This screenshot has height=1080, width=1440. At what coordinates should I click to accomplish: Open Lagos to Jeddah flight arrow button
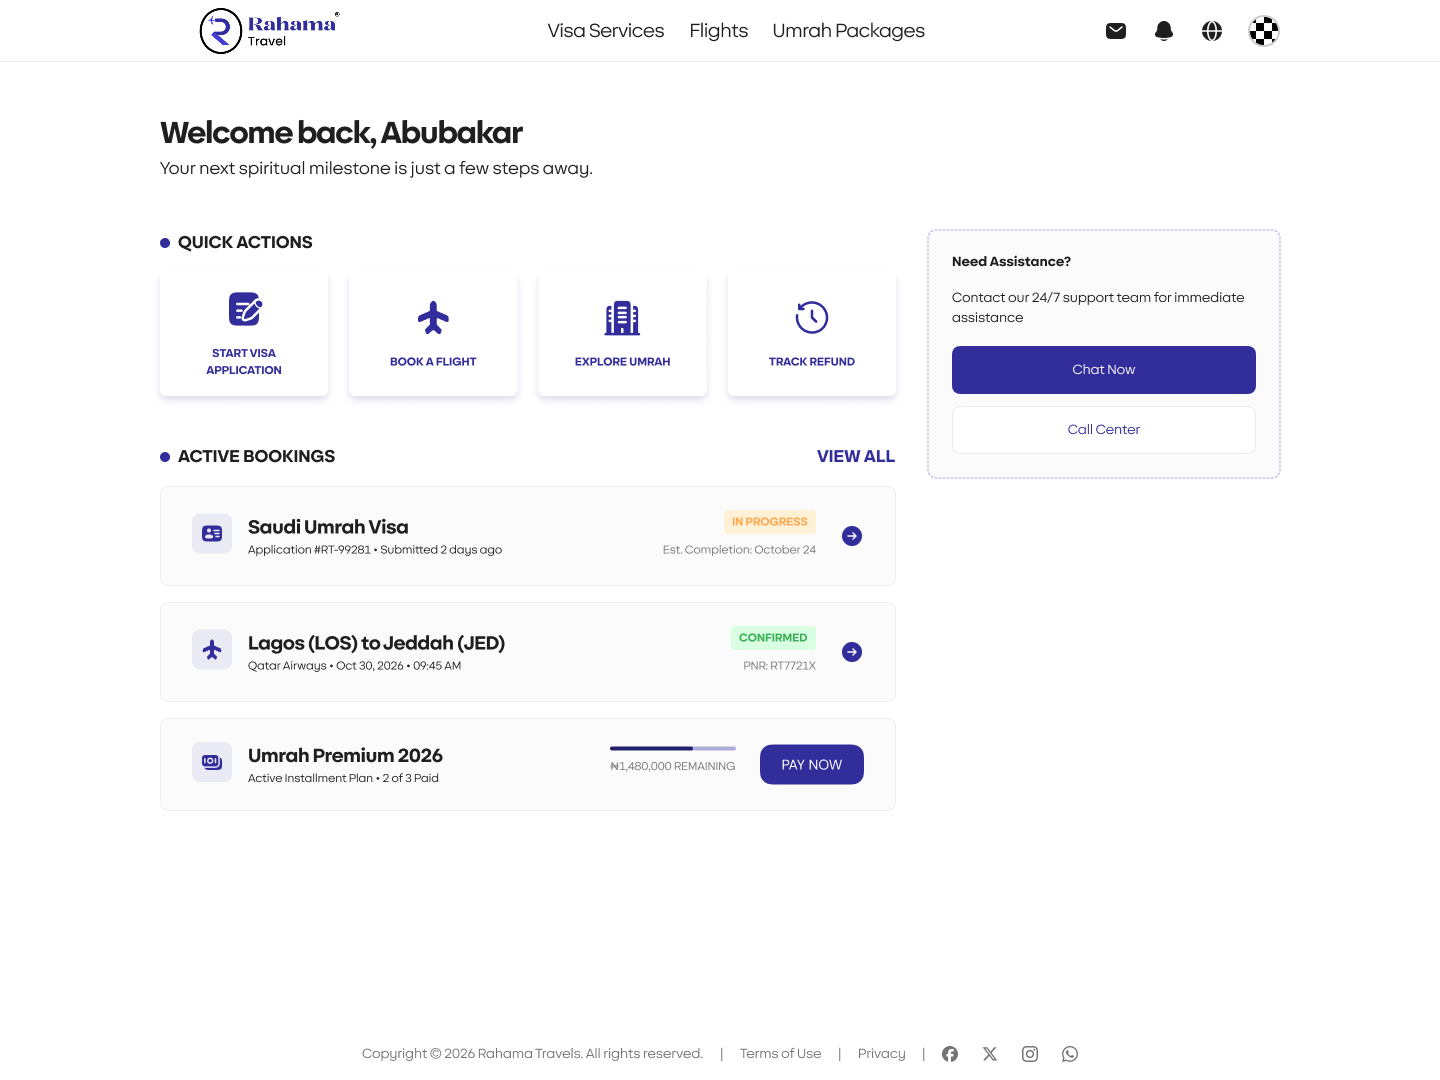pos(852,652)
